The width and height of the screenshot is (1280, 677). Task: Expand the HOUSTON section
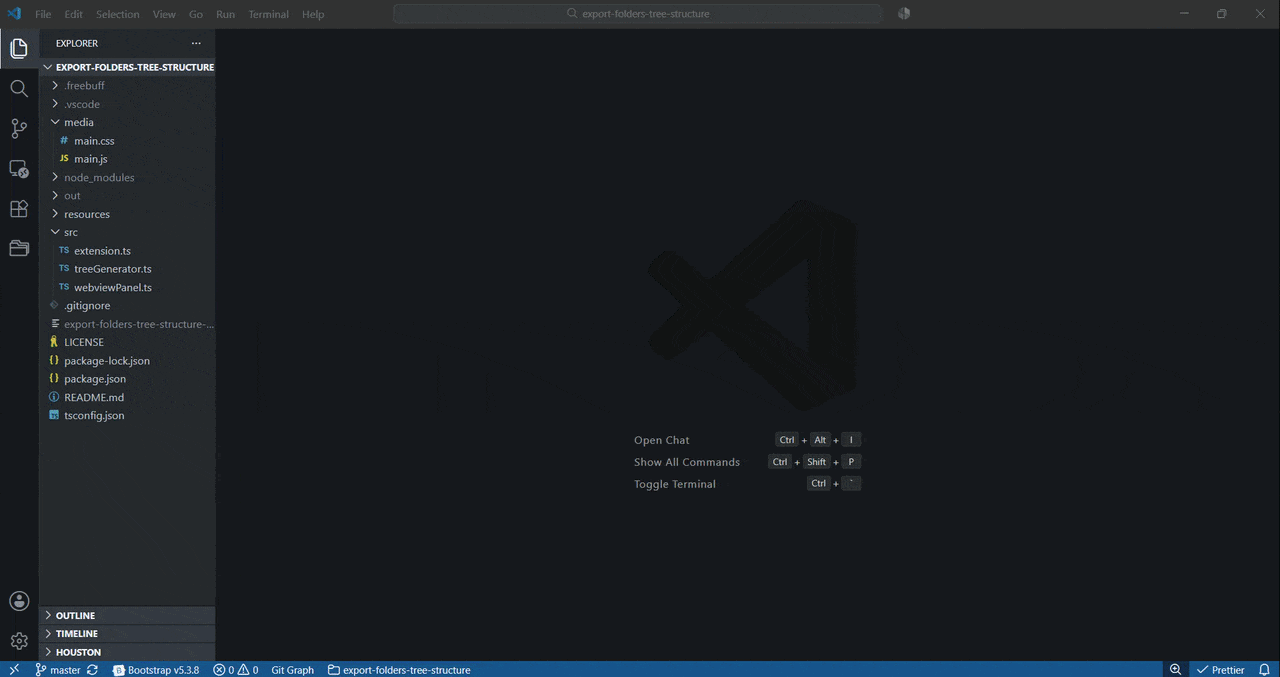(x=127, y=652)
